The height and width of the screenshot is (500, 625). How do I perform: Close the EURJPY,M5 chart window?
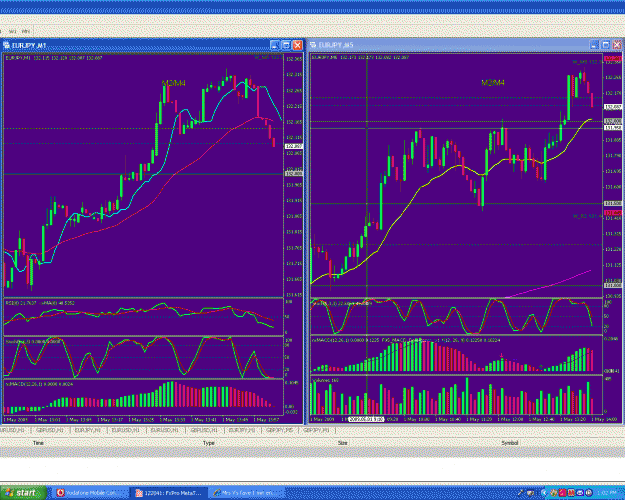[617, 45]
